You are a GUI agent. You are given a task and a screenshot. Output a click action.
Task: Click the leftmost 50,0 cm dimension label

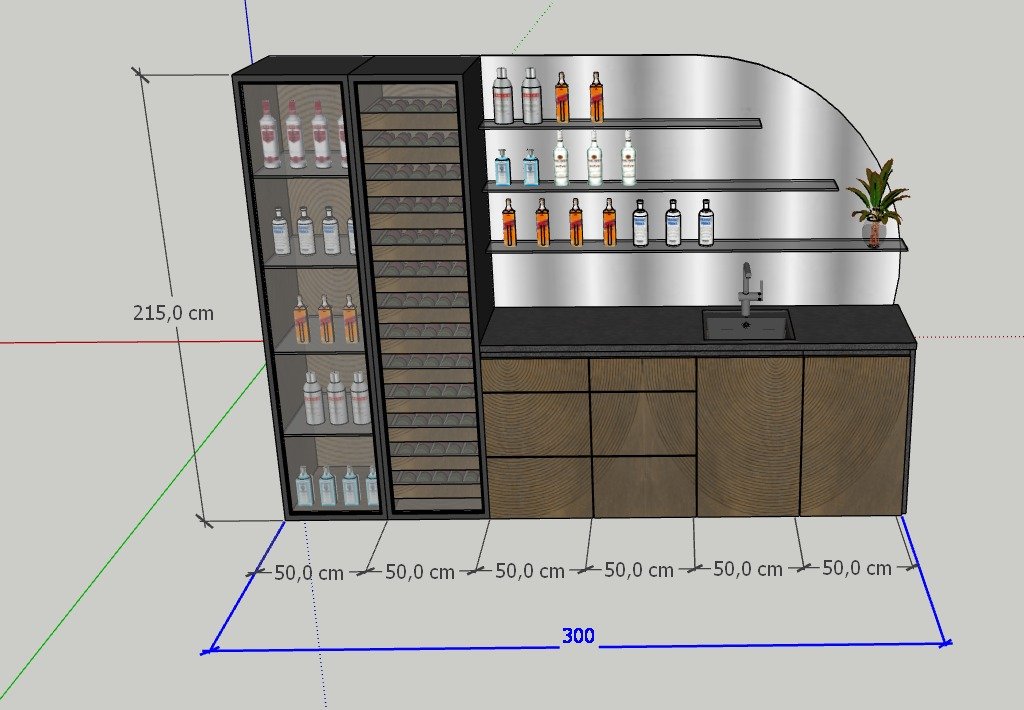pos(309,573)
